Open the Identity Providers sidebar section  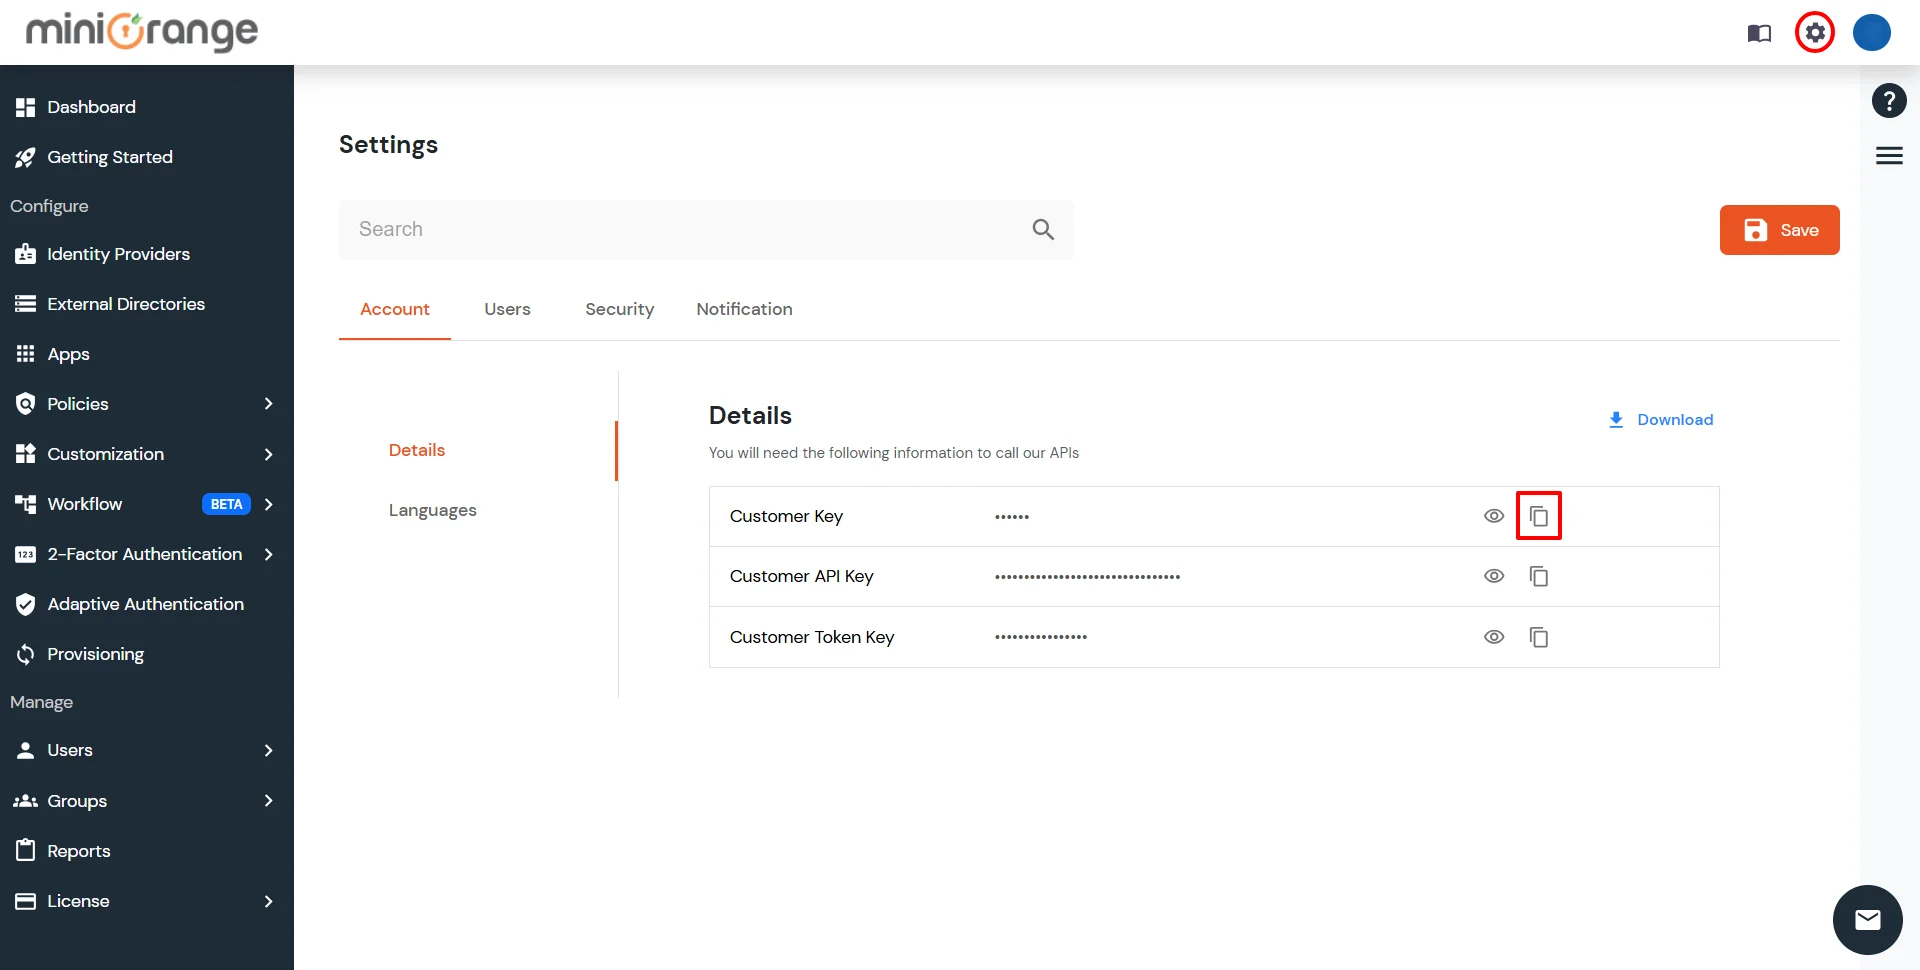pos(118,254)
